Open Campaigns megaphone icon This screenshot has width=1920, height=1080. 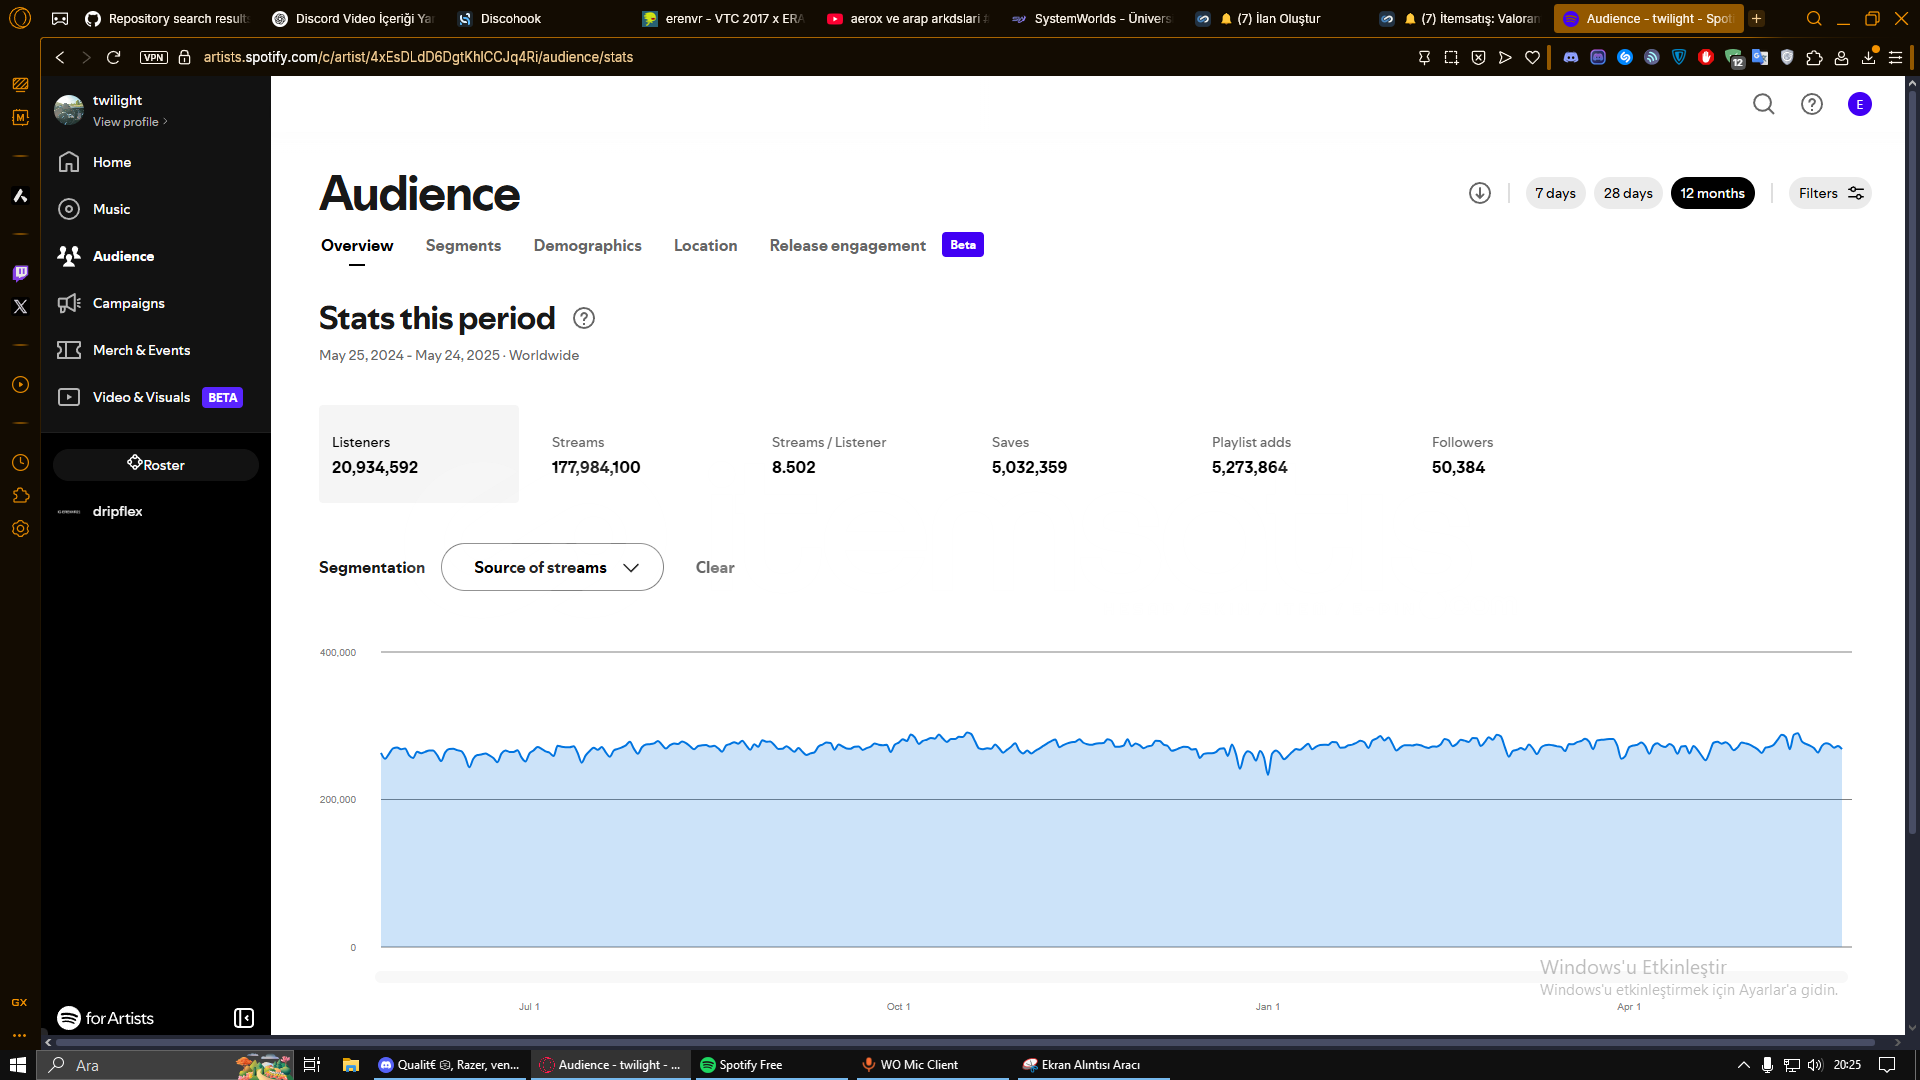tap(69, 303)
